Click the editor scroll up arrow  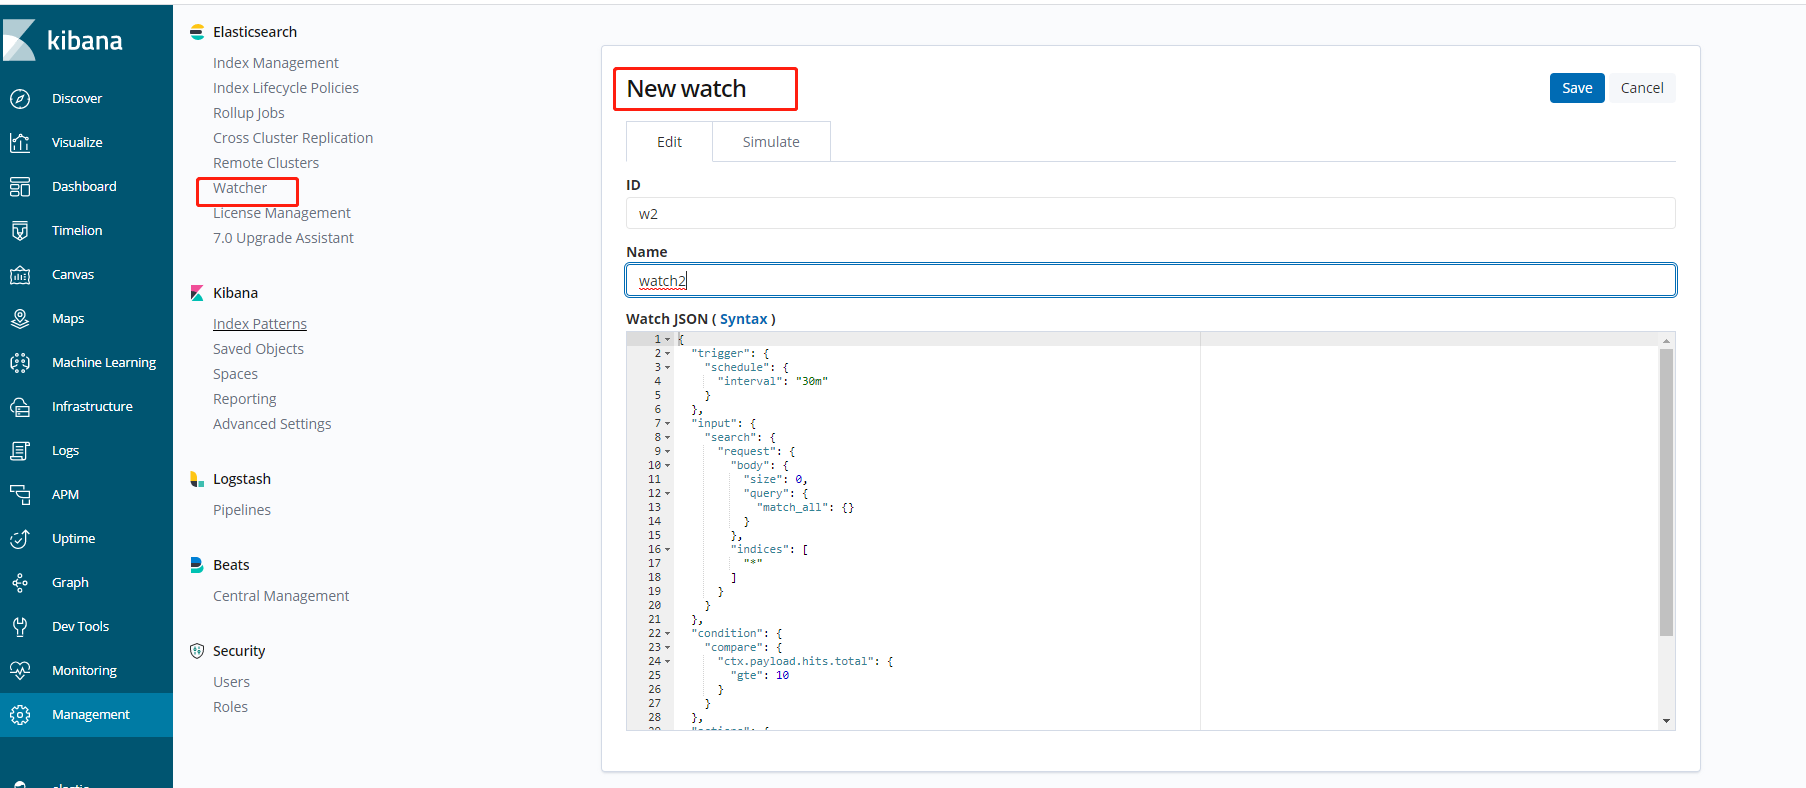pyautogui.click(x=1666, y=341)
